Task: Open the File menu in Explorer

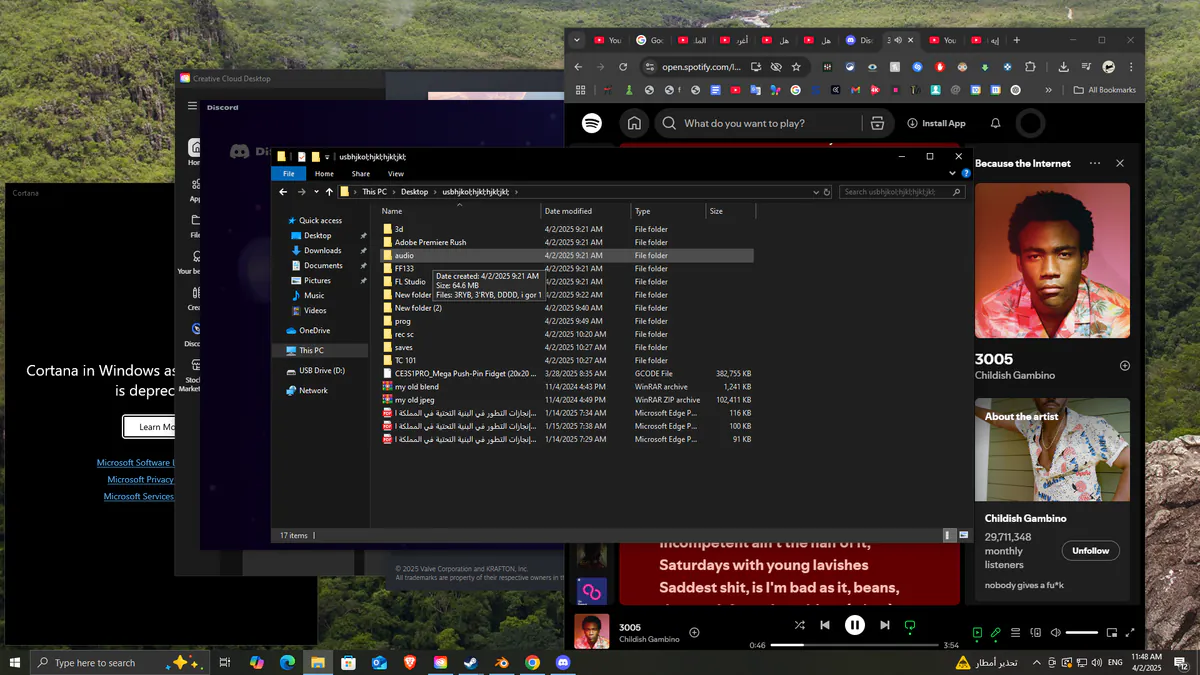Action: tap(288, 174)
